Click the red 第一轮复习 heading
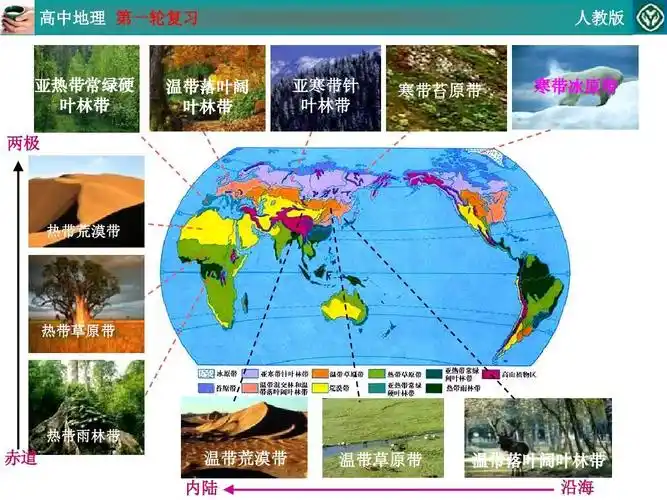The width and height of the screenshot is (667, 500). [157, 18]
